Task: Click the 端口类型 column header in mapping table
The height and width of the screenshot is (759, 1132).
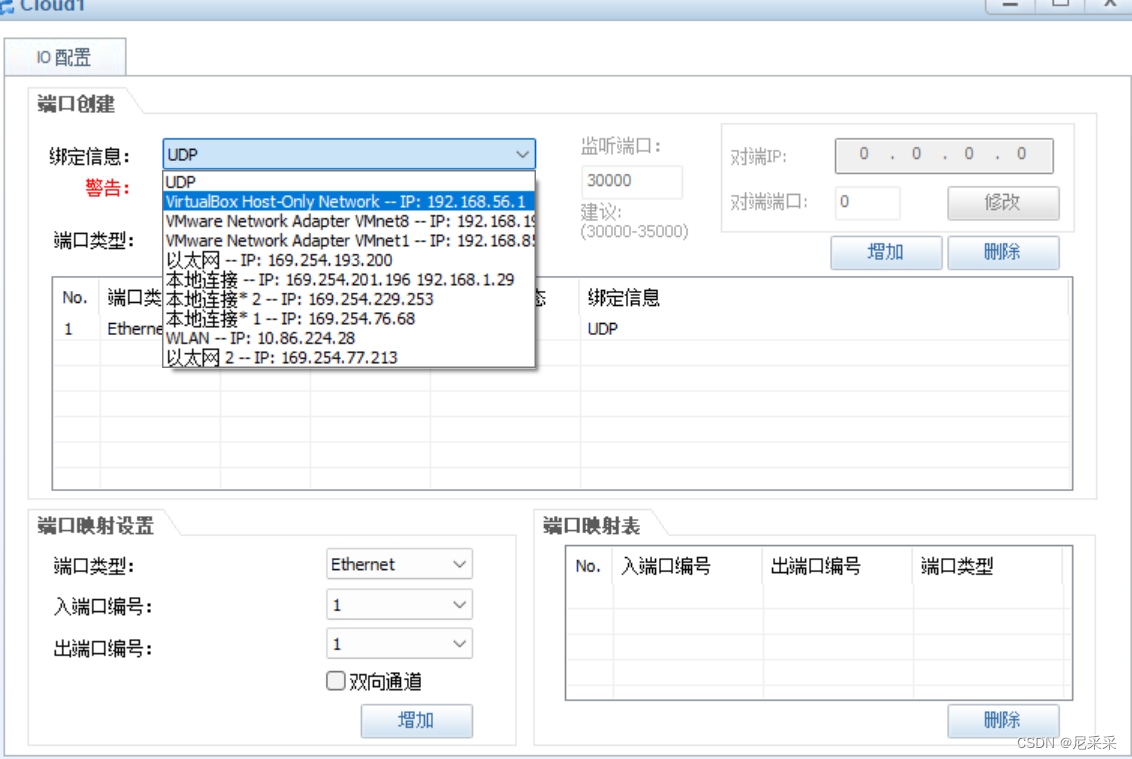Action: click(x=988, y=566)
